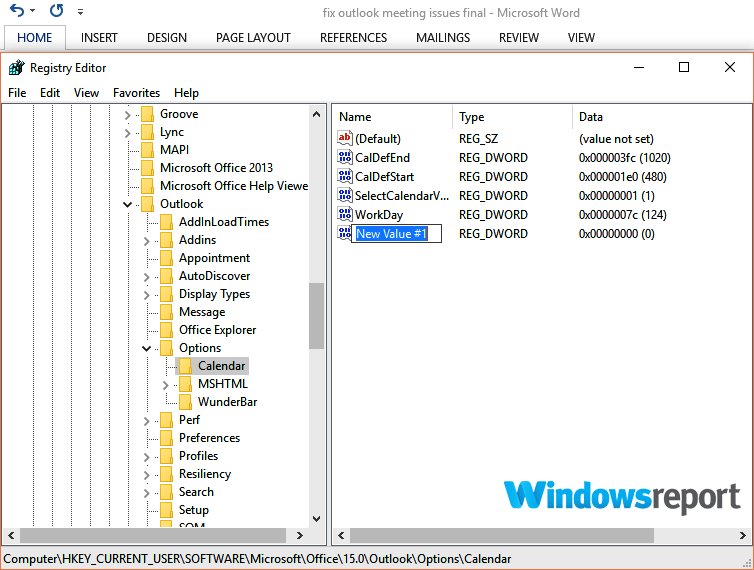
Task: Click the Redo icon in Word toolbar
Action: pyautogui.click(x=57, y=10)
